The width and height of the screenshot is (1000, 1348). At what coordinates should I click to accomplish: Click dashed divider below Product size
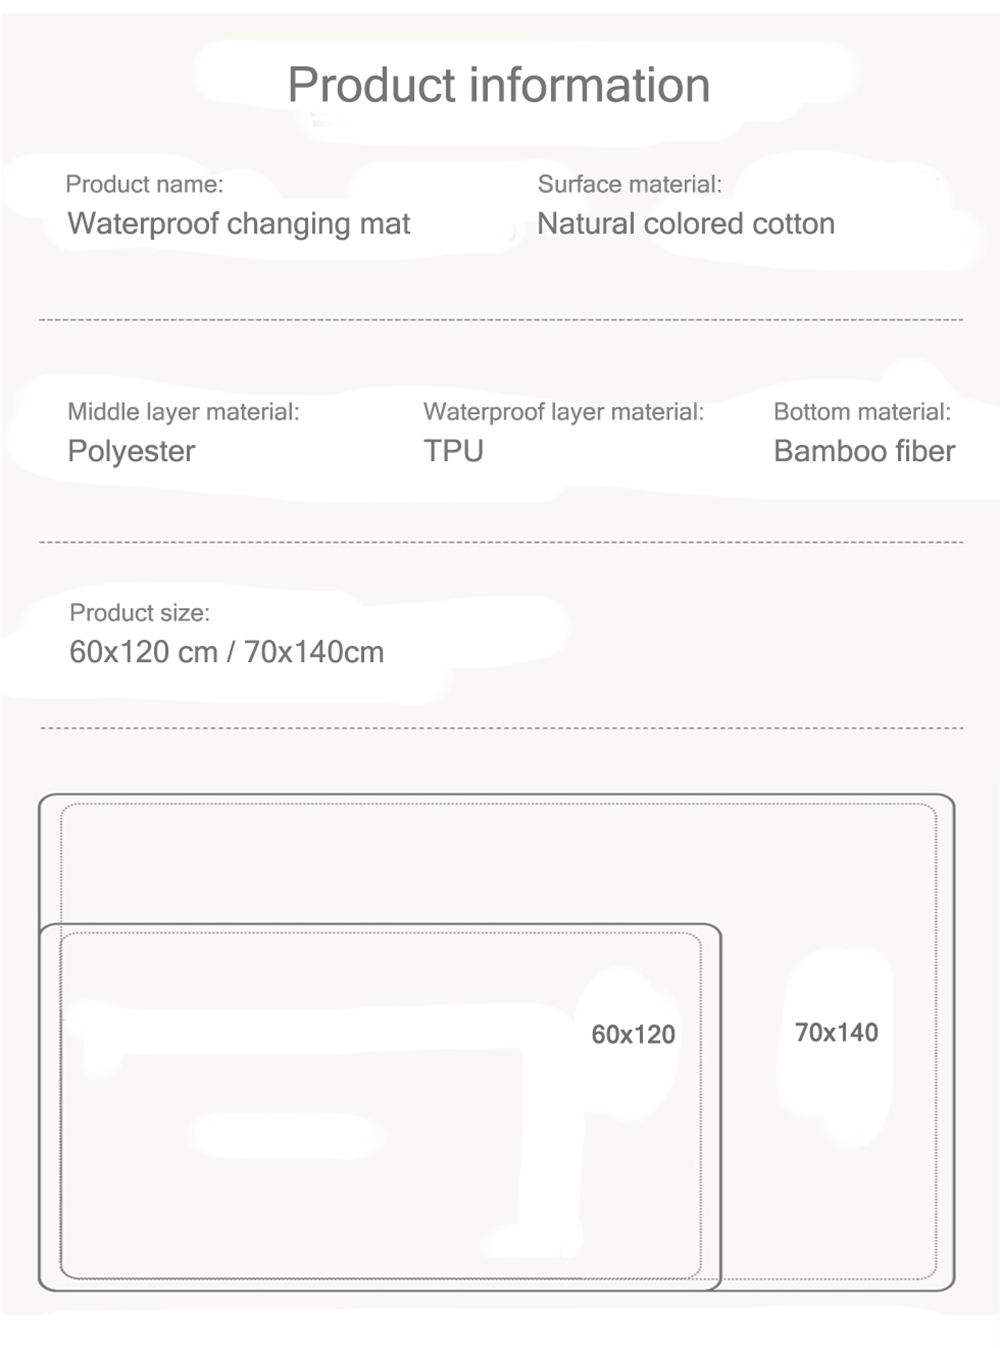(500, 728)
